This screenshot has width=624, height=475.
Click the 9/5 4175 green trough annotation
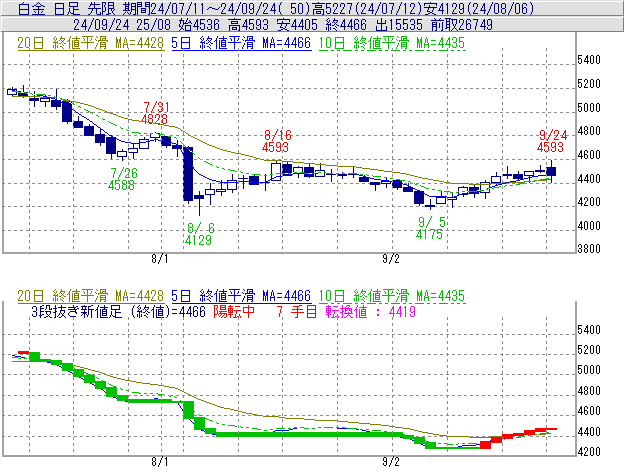pos(430,228)
